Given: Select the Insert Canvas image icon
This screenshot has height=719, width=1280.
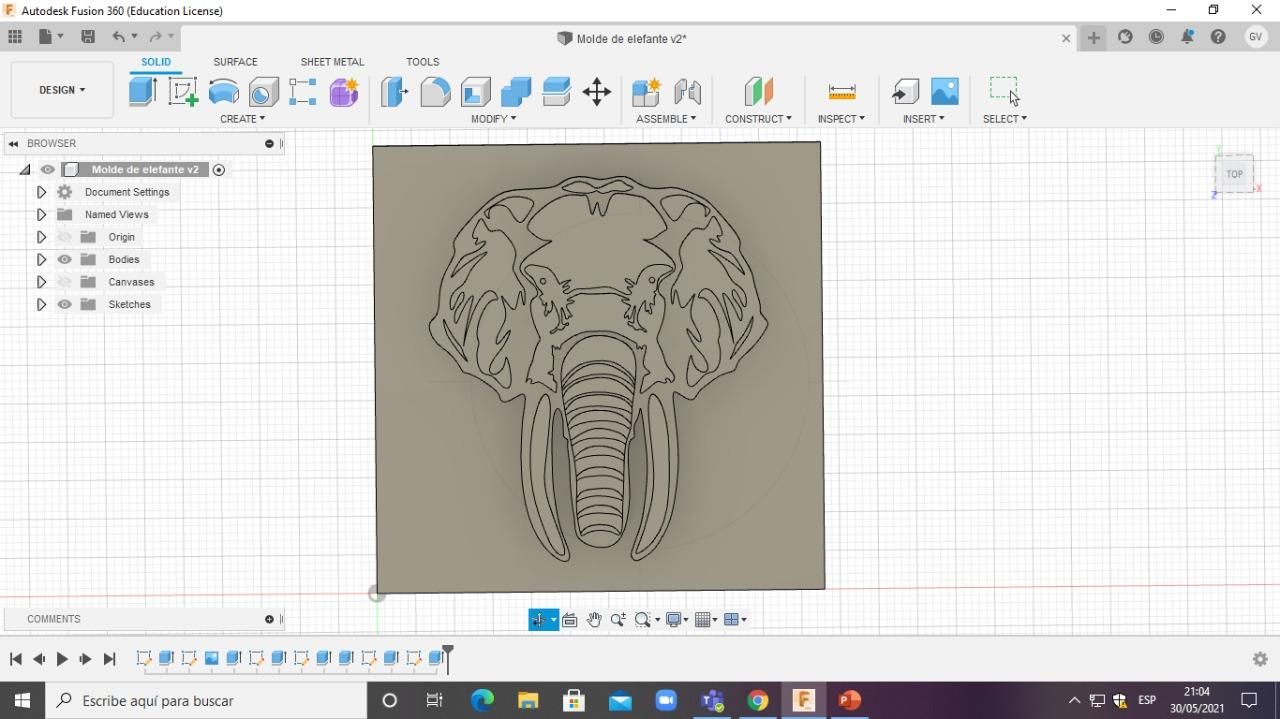Looking at the screenshot, I should 945,92.
